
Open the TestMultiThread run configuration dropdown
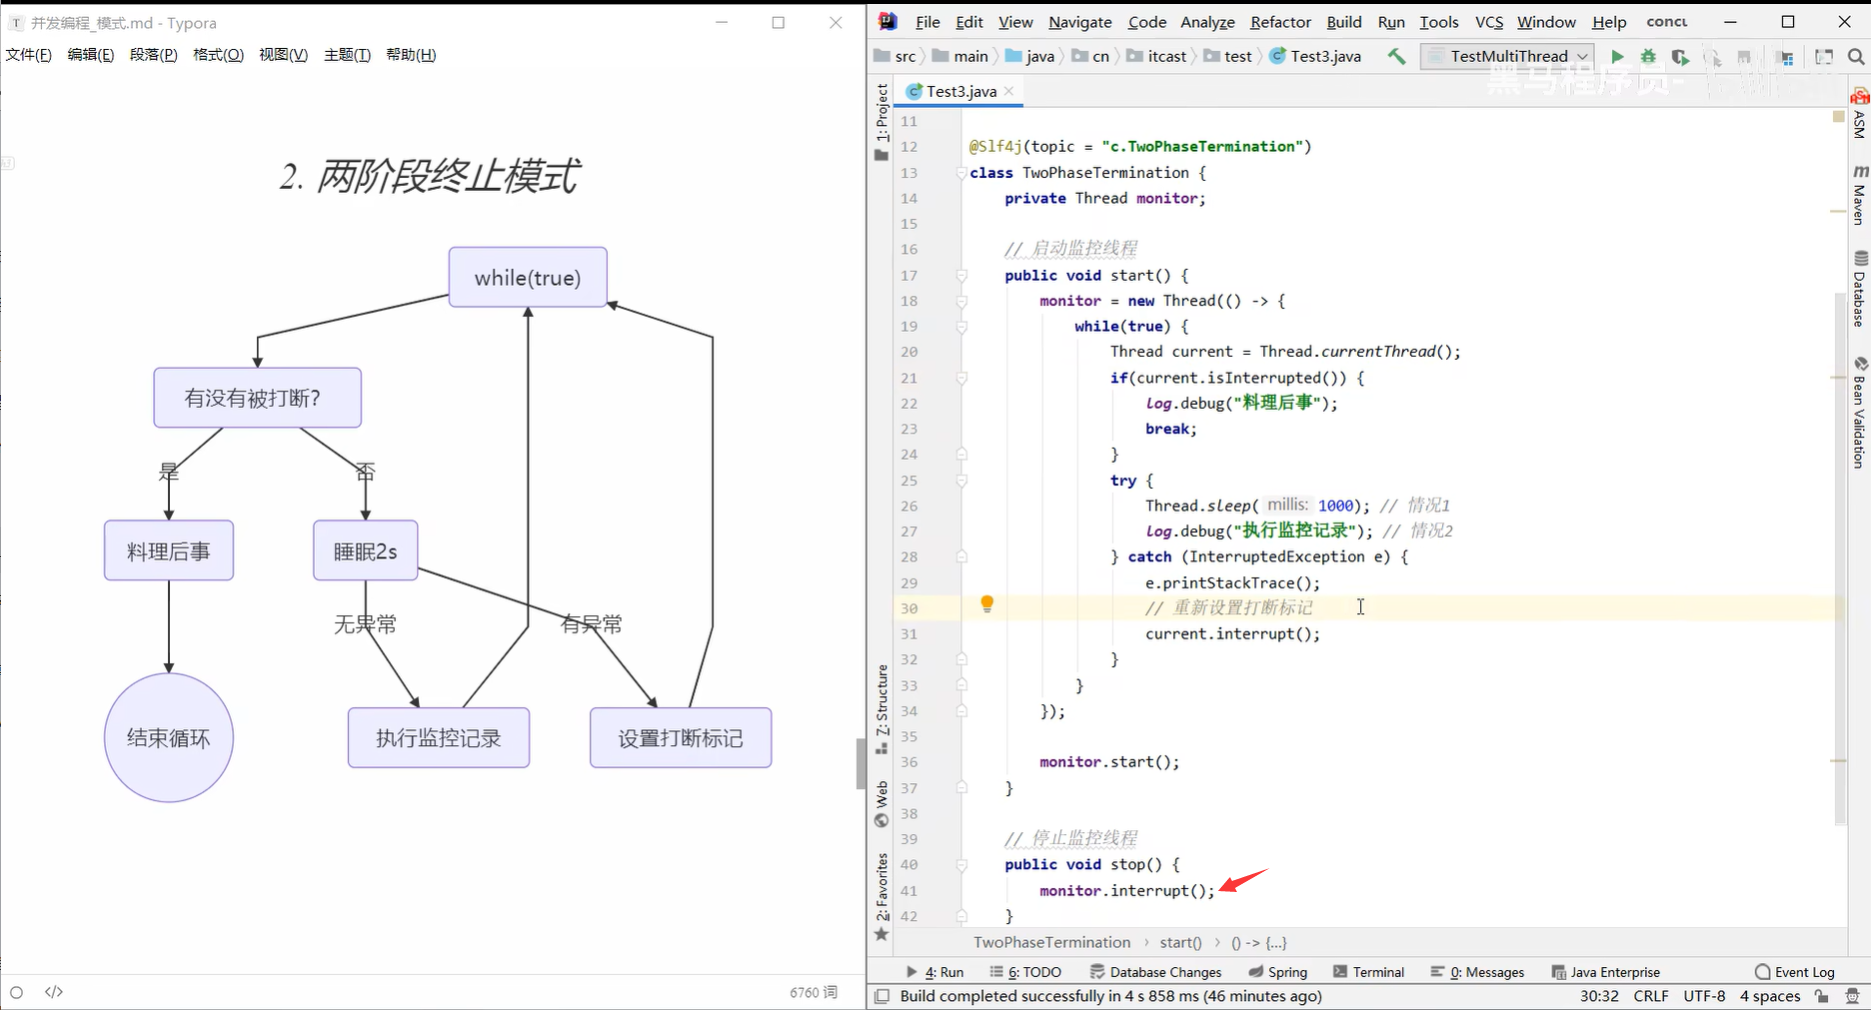coord(1508,56)
